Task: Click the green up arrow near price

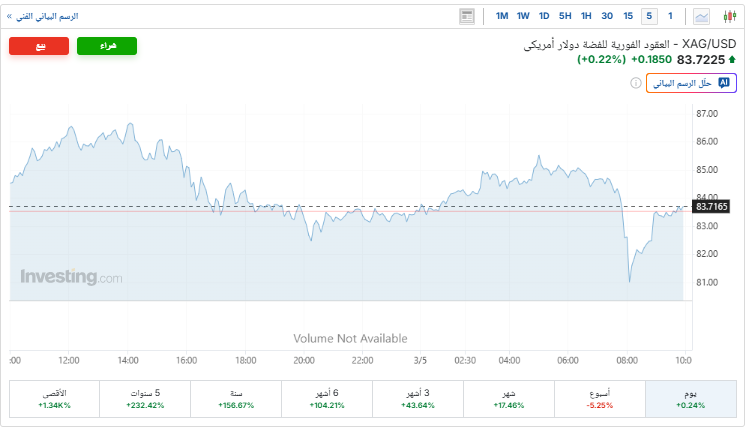Action: [x=732, y=60]
